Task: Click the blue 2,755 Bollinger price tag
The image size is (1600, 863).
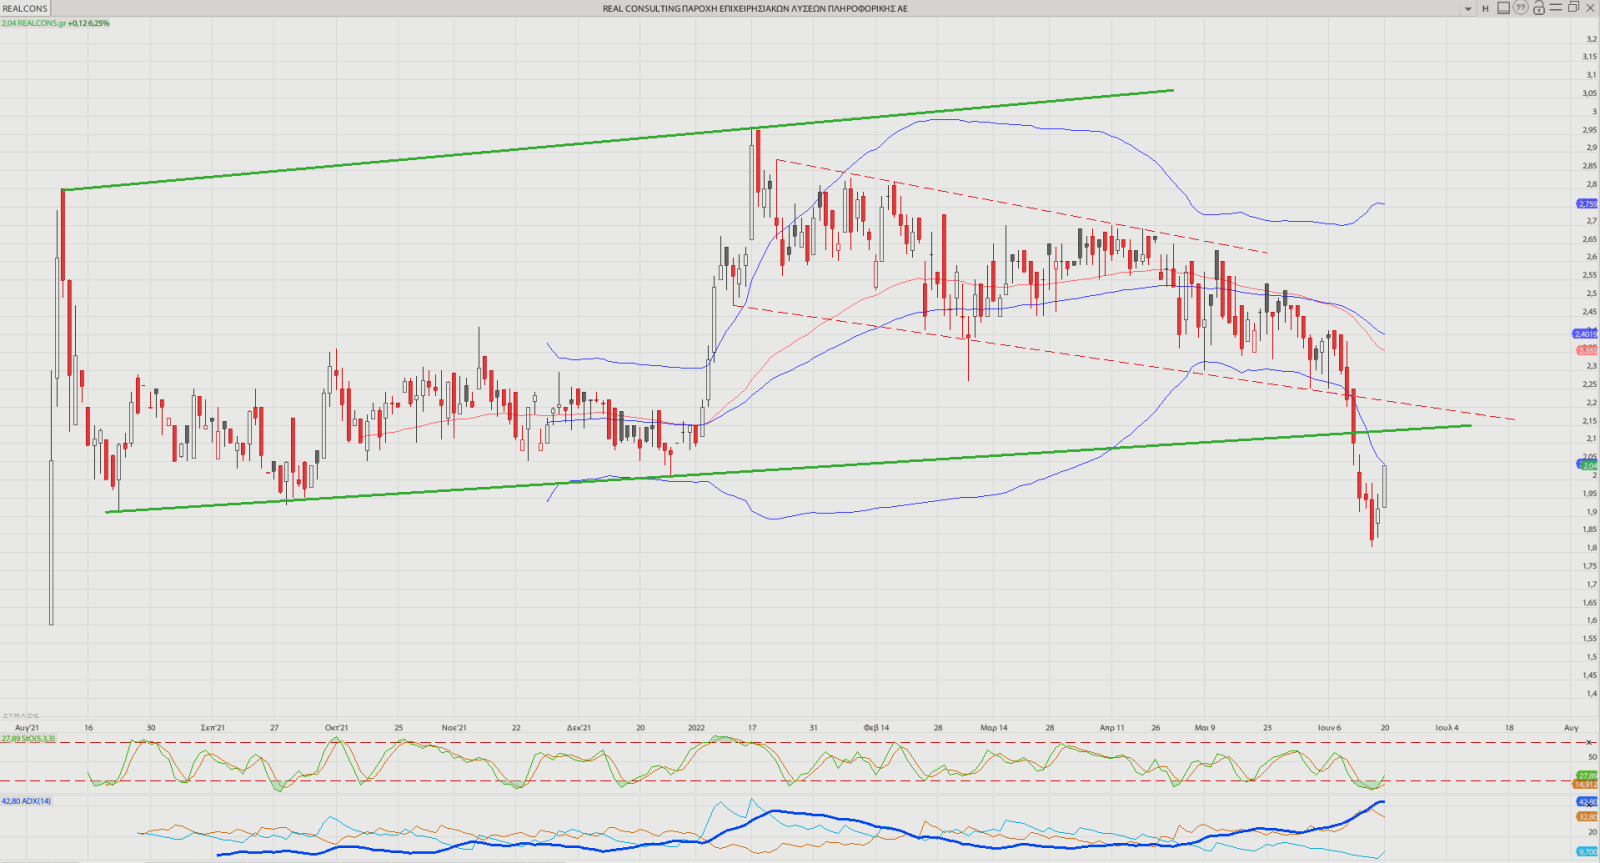Action: pyautogui.click(x=1587, y=203)
